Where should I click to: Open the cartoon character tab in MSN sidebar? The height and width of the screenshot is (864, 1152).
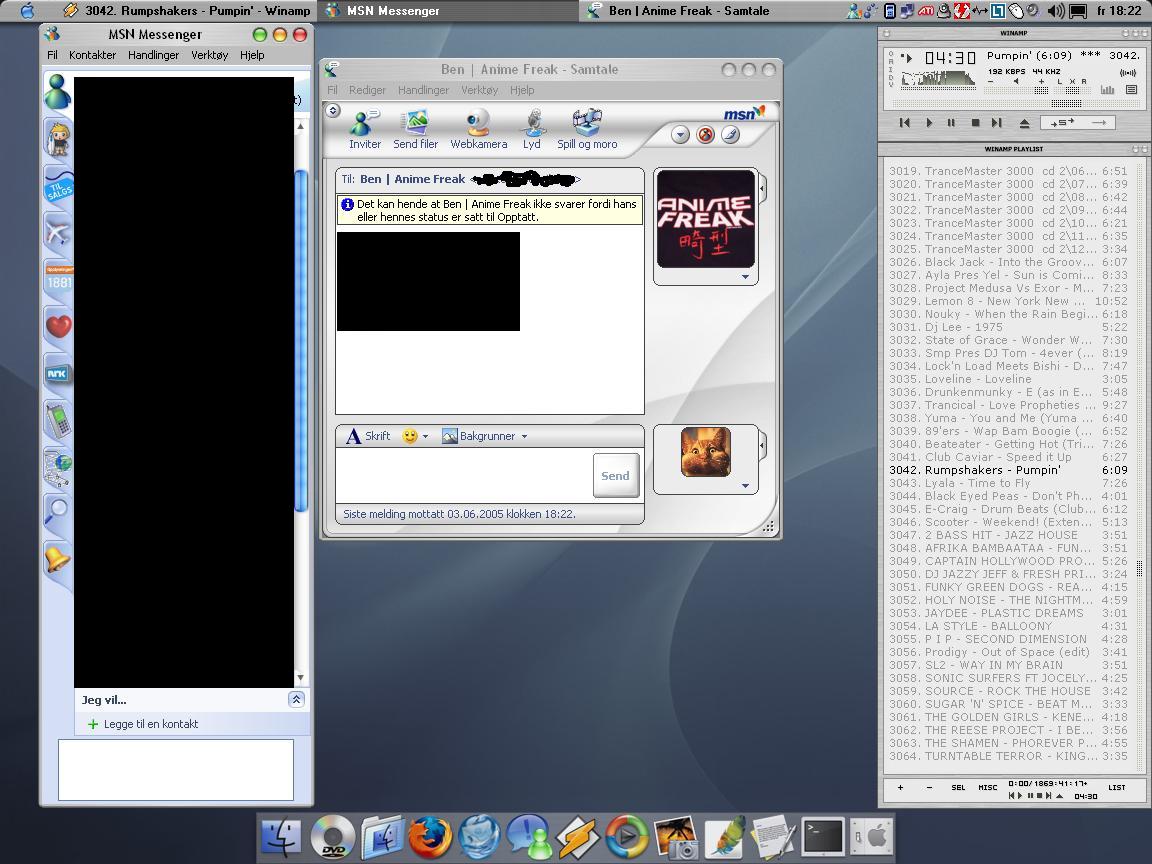[x=57, y=139]
